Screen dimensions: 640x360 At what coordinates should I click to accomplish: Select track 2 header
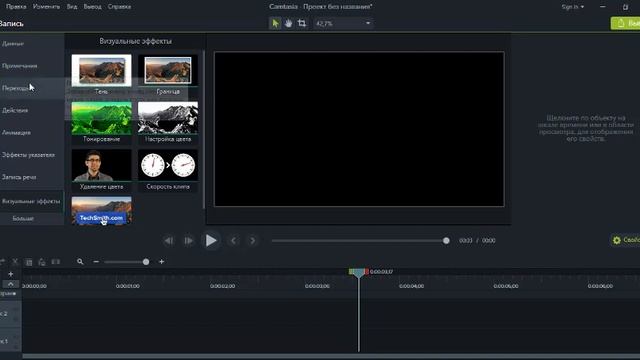[11, 314]
